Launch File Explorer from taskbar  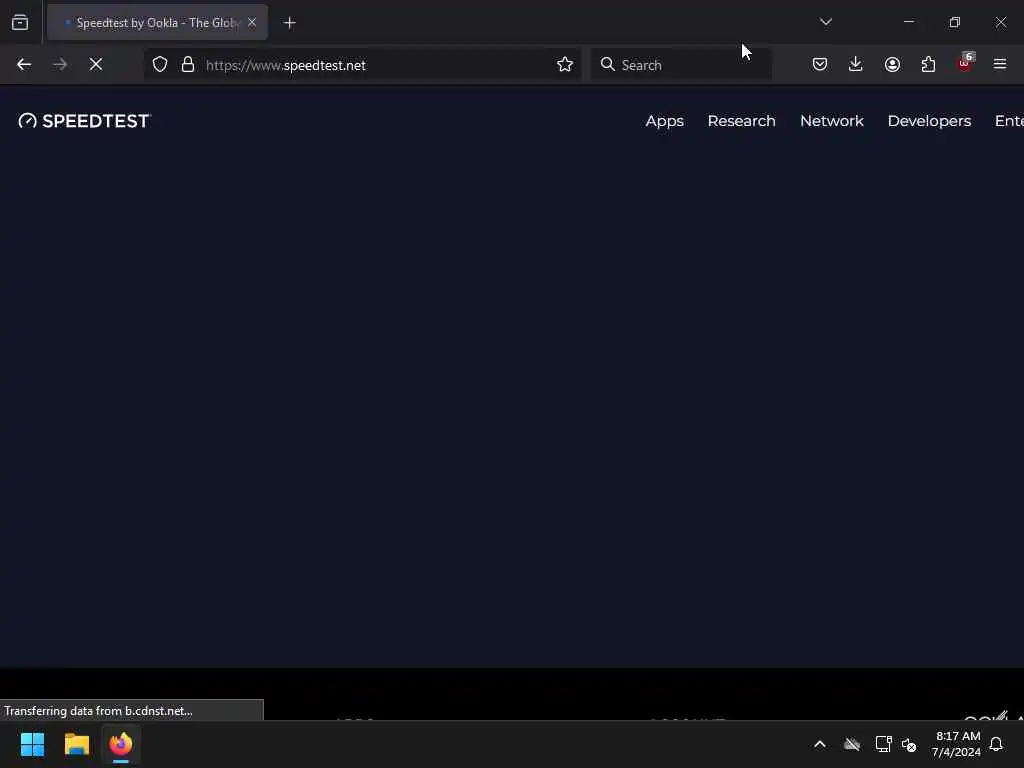(x=76, y=744)
